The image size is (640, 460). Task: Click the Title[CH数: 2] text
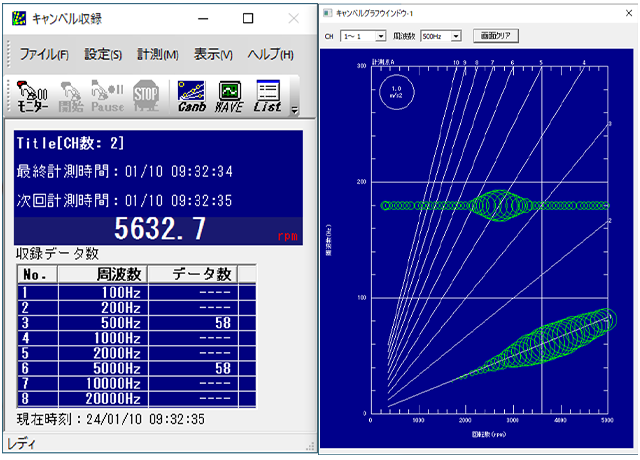[x=70, y=143]
